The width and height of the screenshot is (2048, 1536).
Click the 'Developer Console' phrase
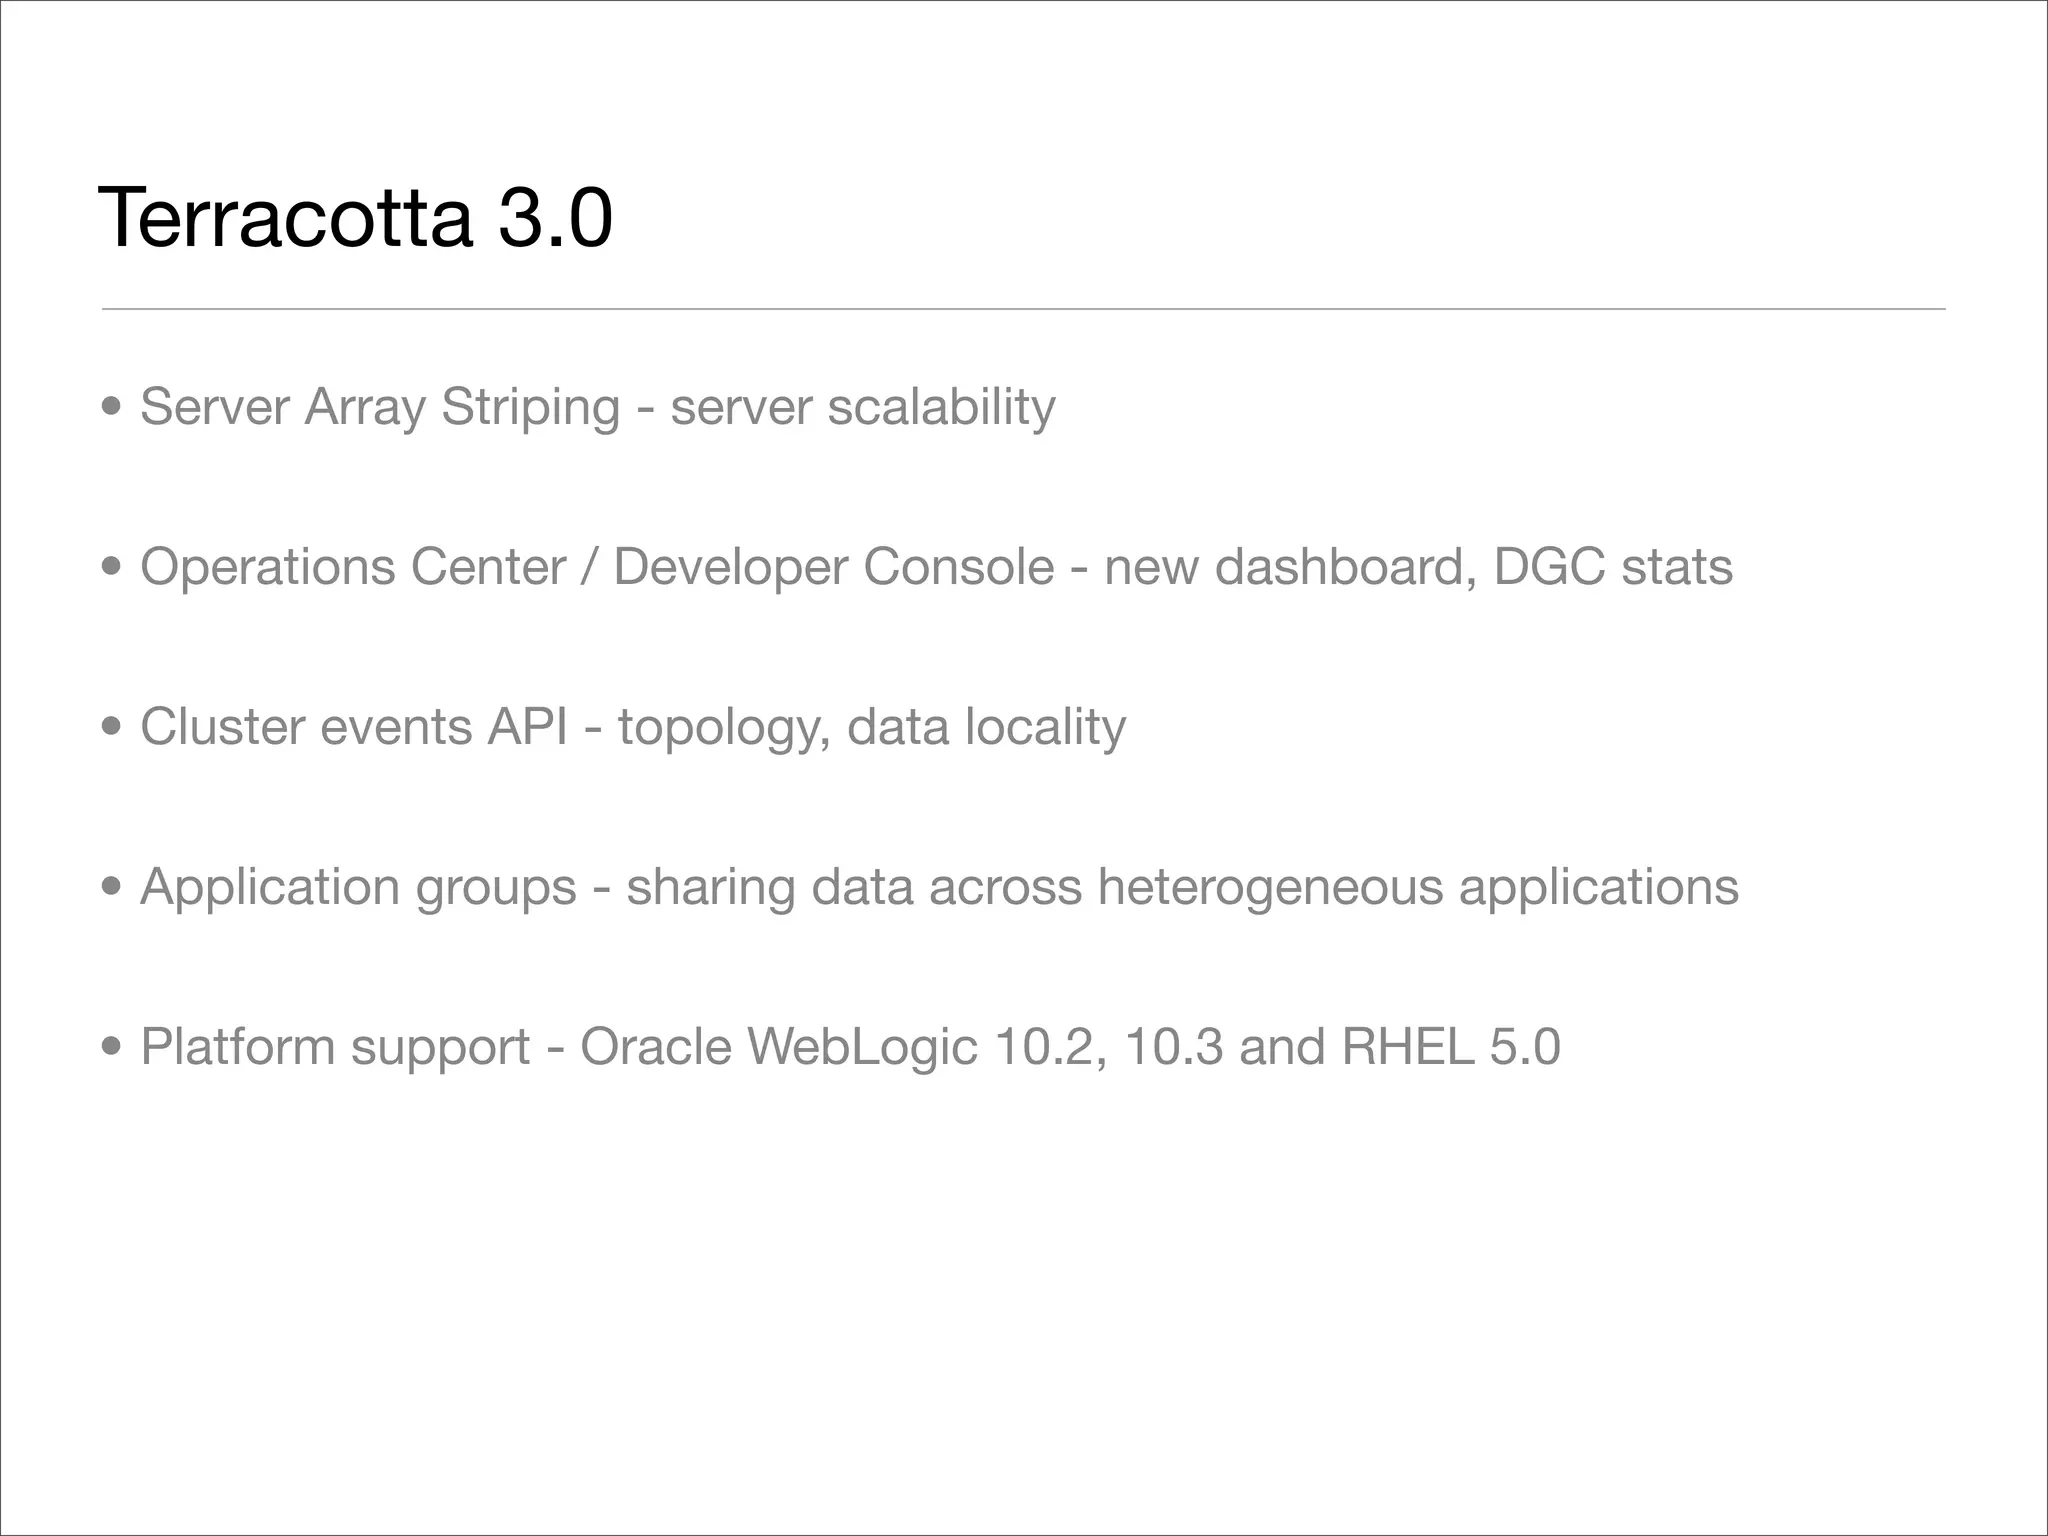(833, 567)
